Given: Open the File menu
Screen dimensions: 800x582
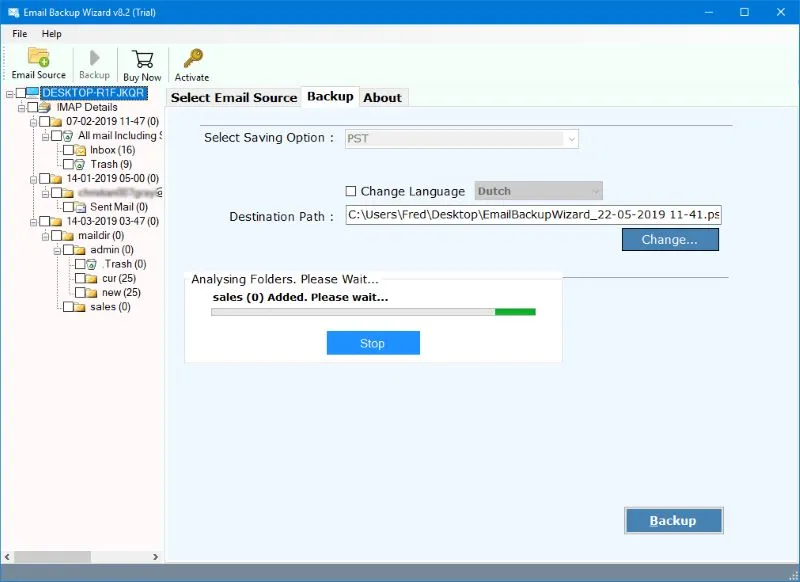Looking at the screenshot, I should pos(20,34).
